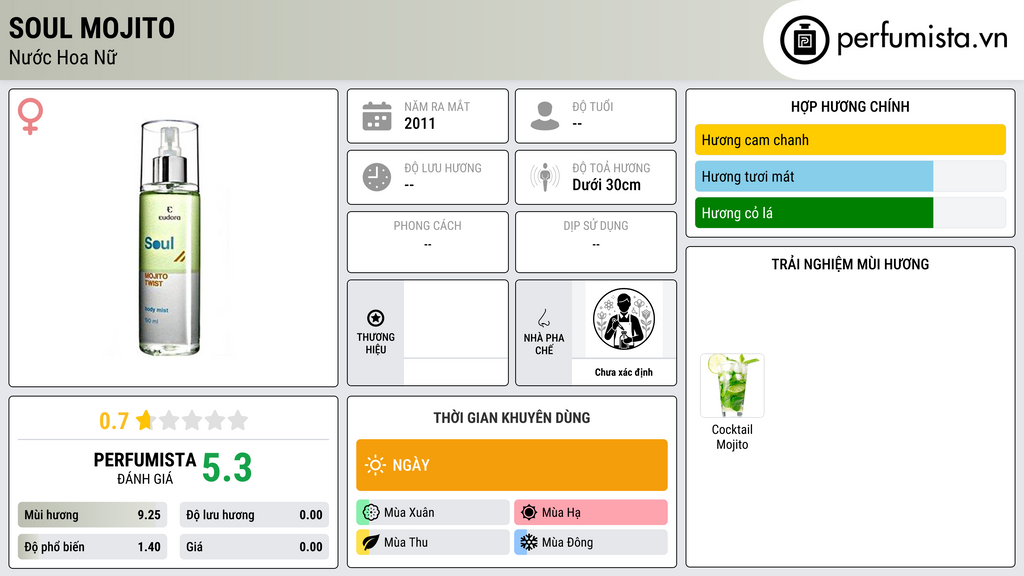Click the sillage icon beside Độ toả hương
This screenshot has width=1024, height=576.
545,177
